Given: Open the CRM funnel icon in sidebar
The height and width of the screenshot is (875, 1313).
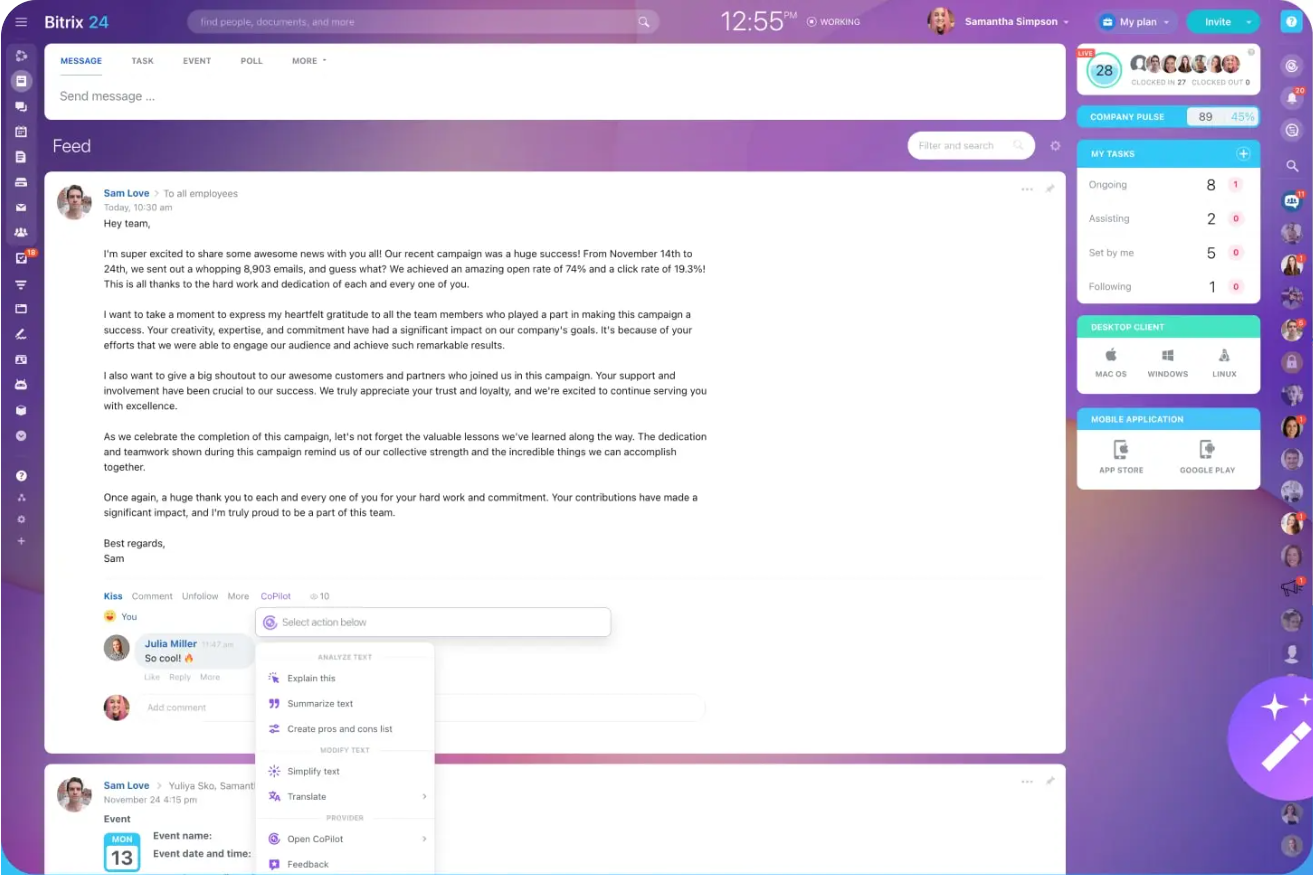Looking at the screenshot, I should pyautogui.click(x=21, y=284).
